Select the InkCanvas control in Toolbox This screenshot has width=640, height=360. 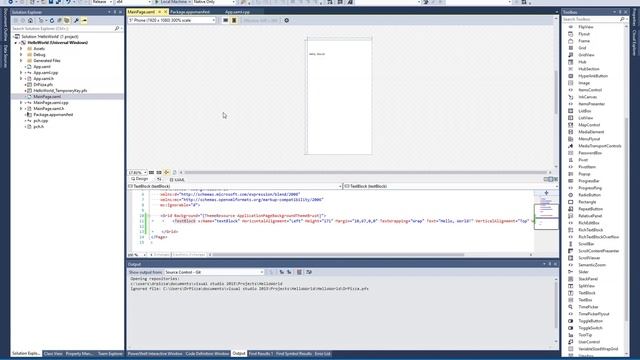coord(587,97)
